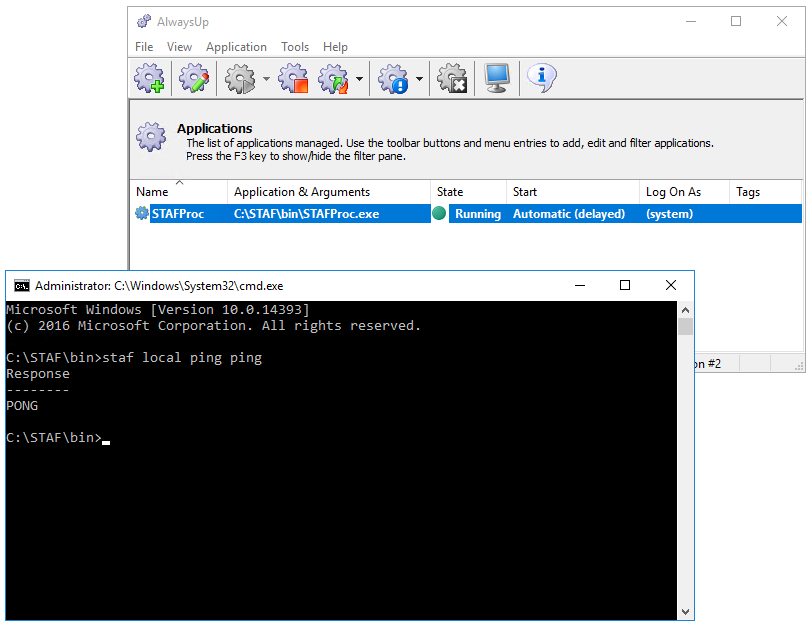809x624 pixels.
Task: Click the Add Application gear icon
Action: click(x=150, y=78)
